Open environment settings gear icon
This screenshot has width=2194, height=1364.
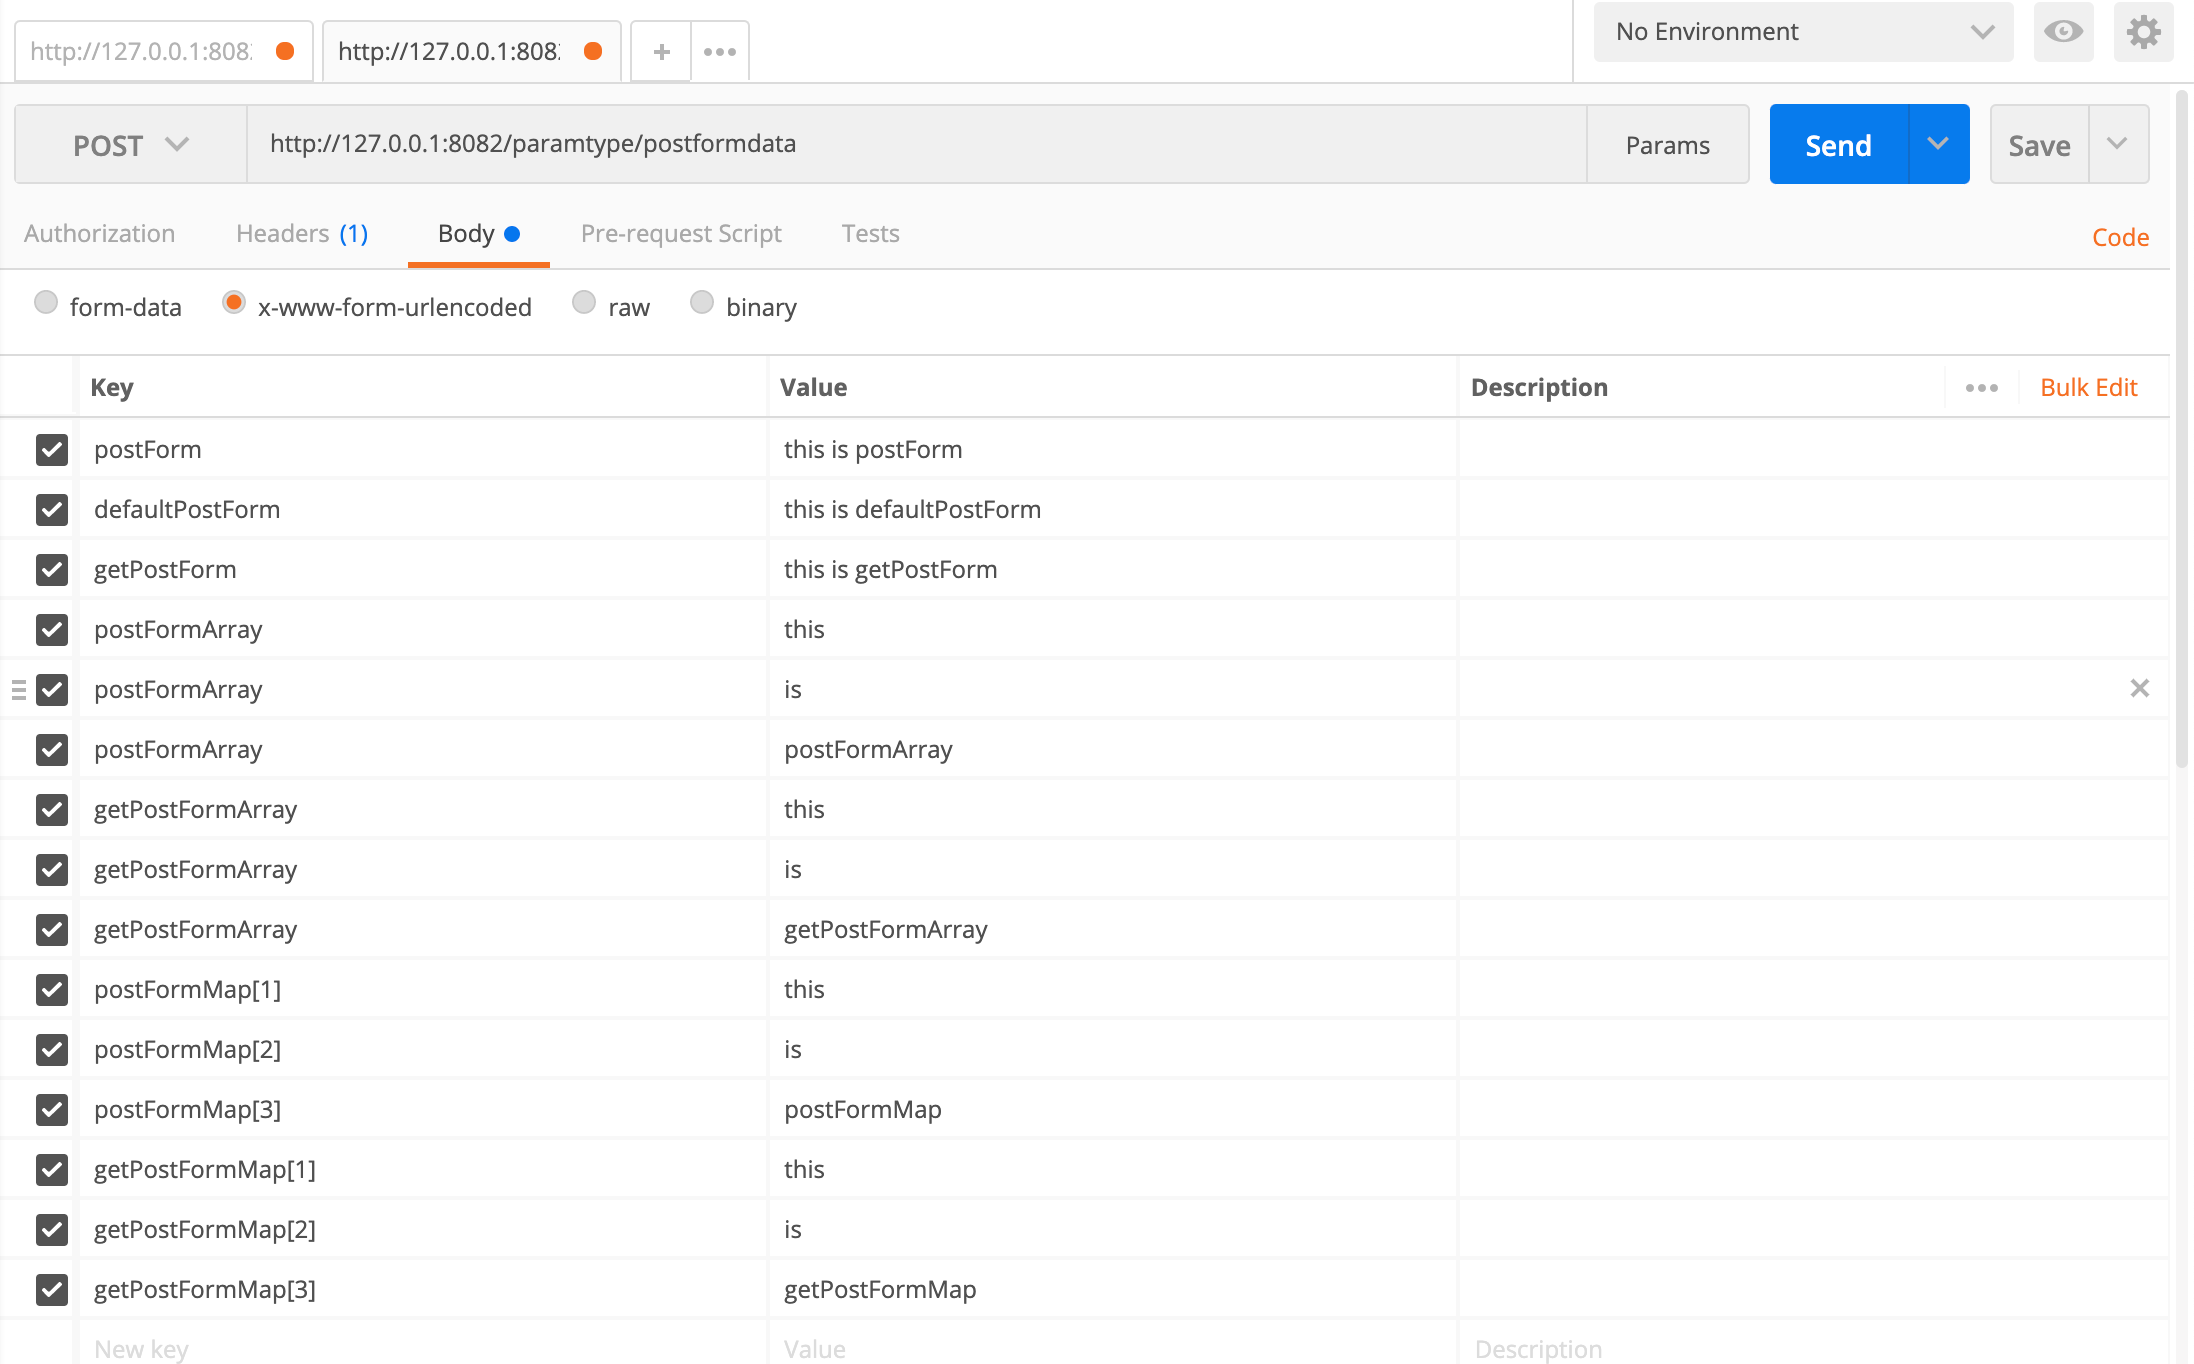(x=2143, y=32)
